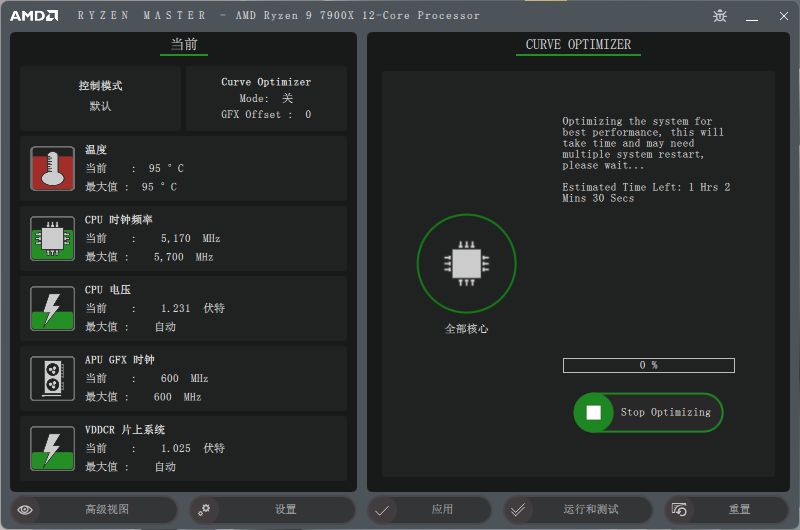Viewport: 800px width, 530px height.
Task: Click the 温度 heading
Action: tap(95, 149)
